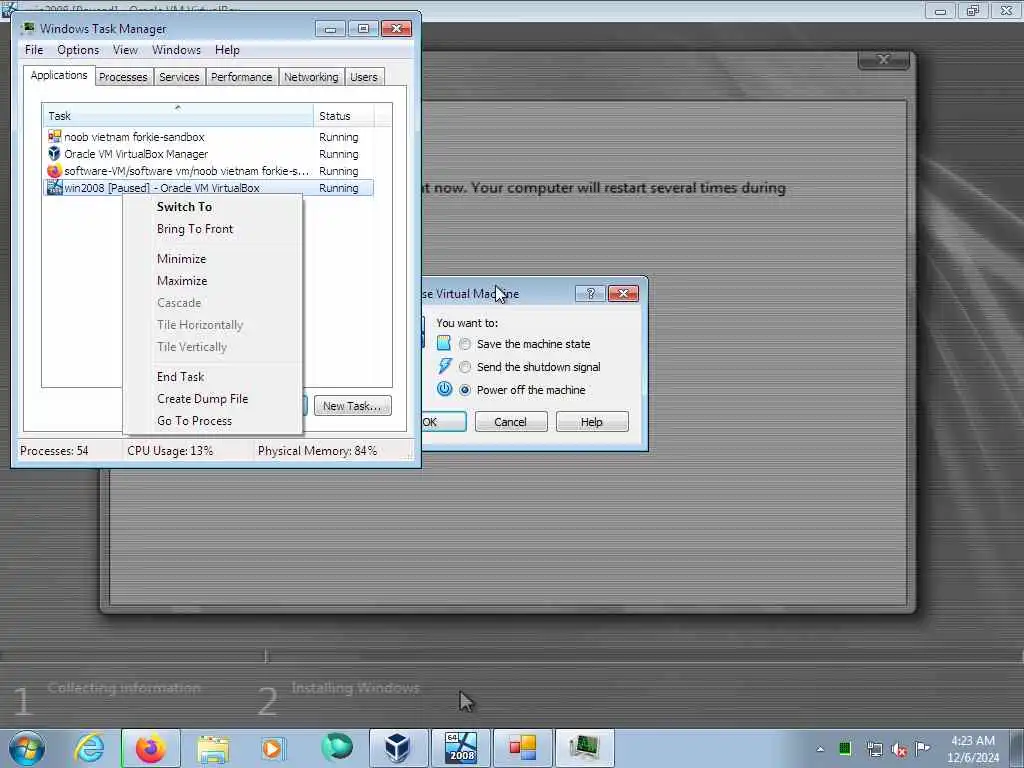The image size is (1024, 768).
Task: Switch to the Networking tab
Action: tap(311, 77)
